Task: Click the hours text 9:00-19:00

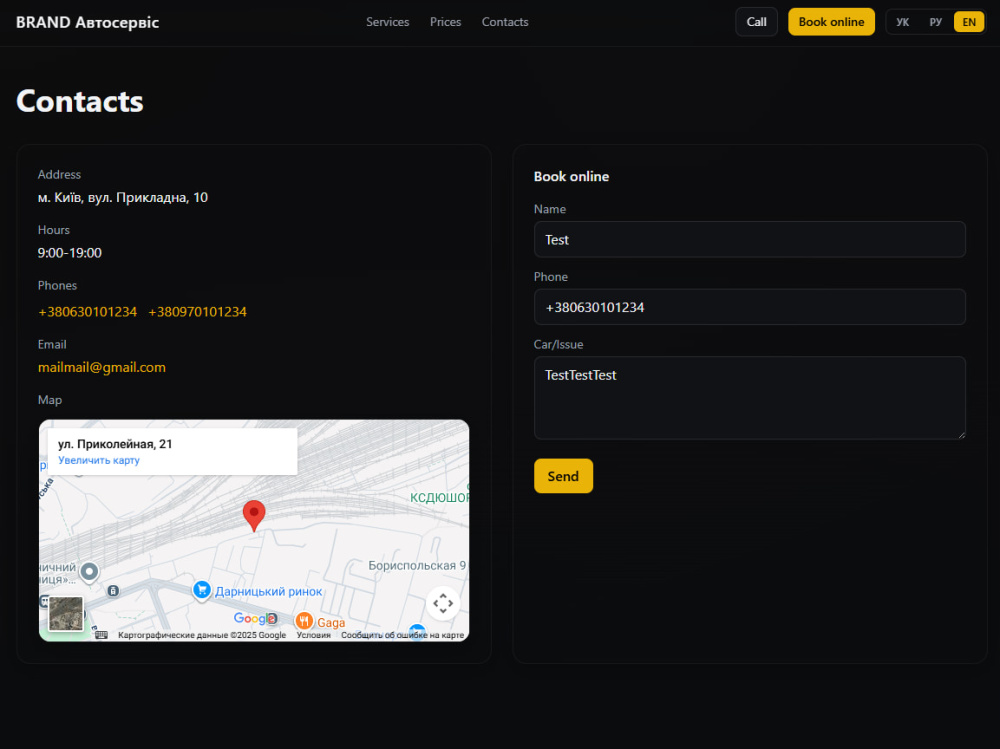Action: [70, 253]
